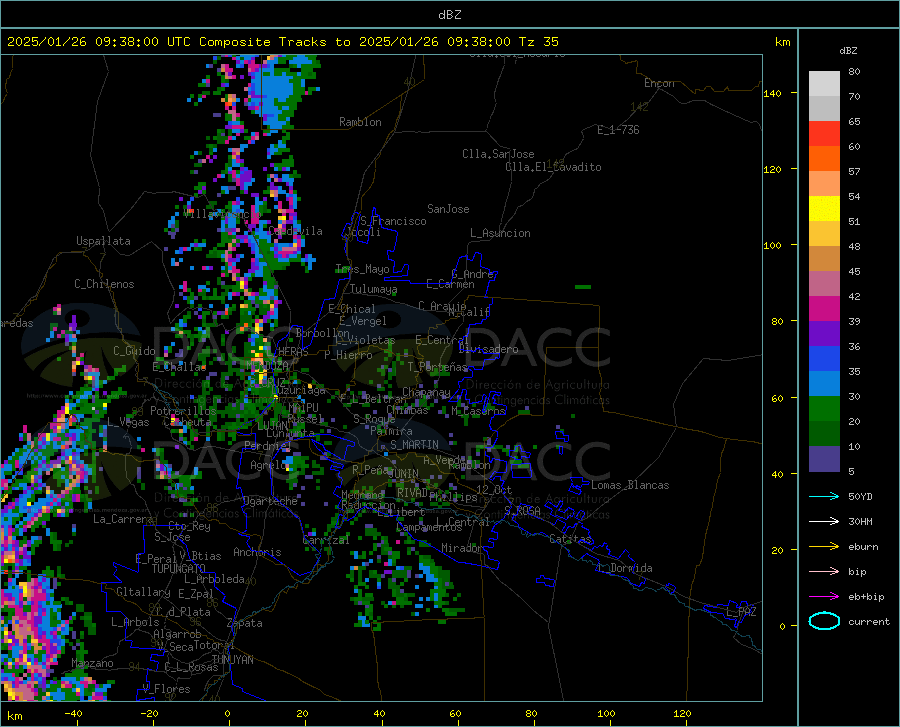Click the cyan 50YD track arrow in legend

[x=824, y=496]
